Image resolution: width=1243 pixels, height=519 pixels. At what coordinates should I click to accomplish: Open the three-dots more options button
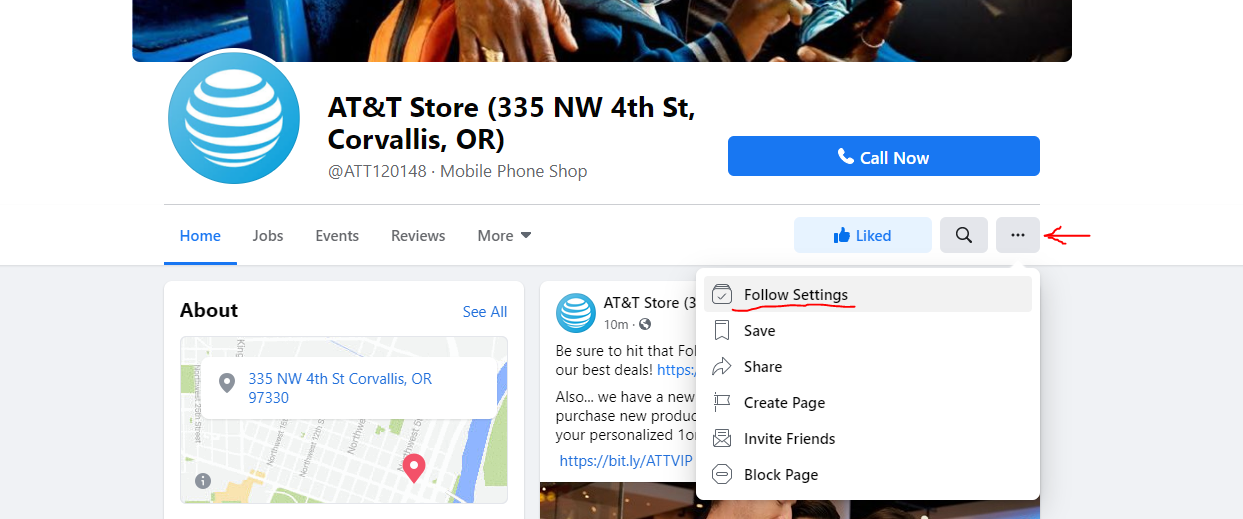pos(1018,235)
